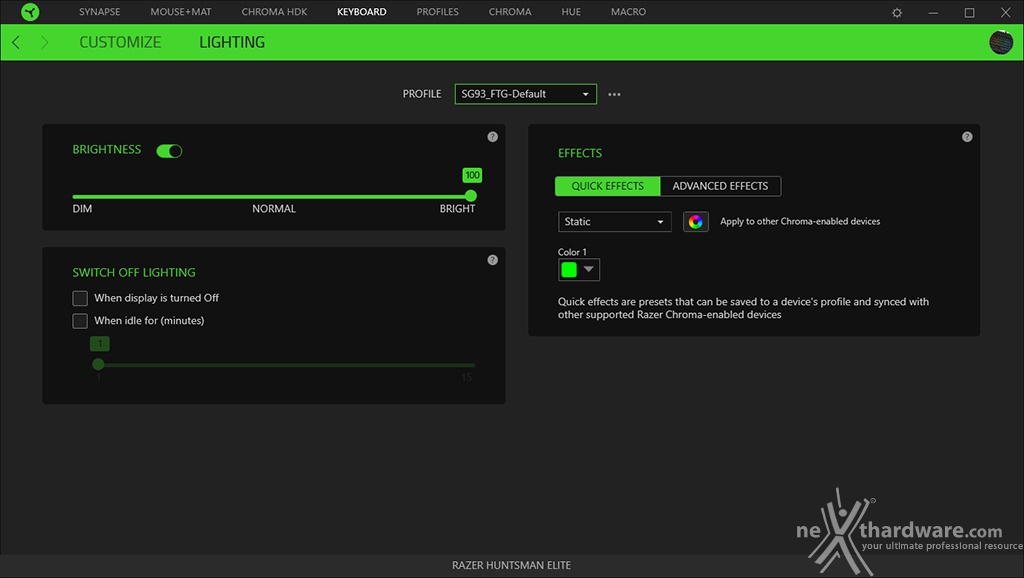Open the CHROMA tab
Viewport: 1024px width, 578px height.
[510, 12]
